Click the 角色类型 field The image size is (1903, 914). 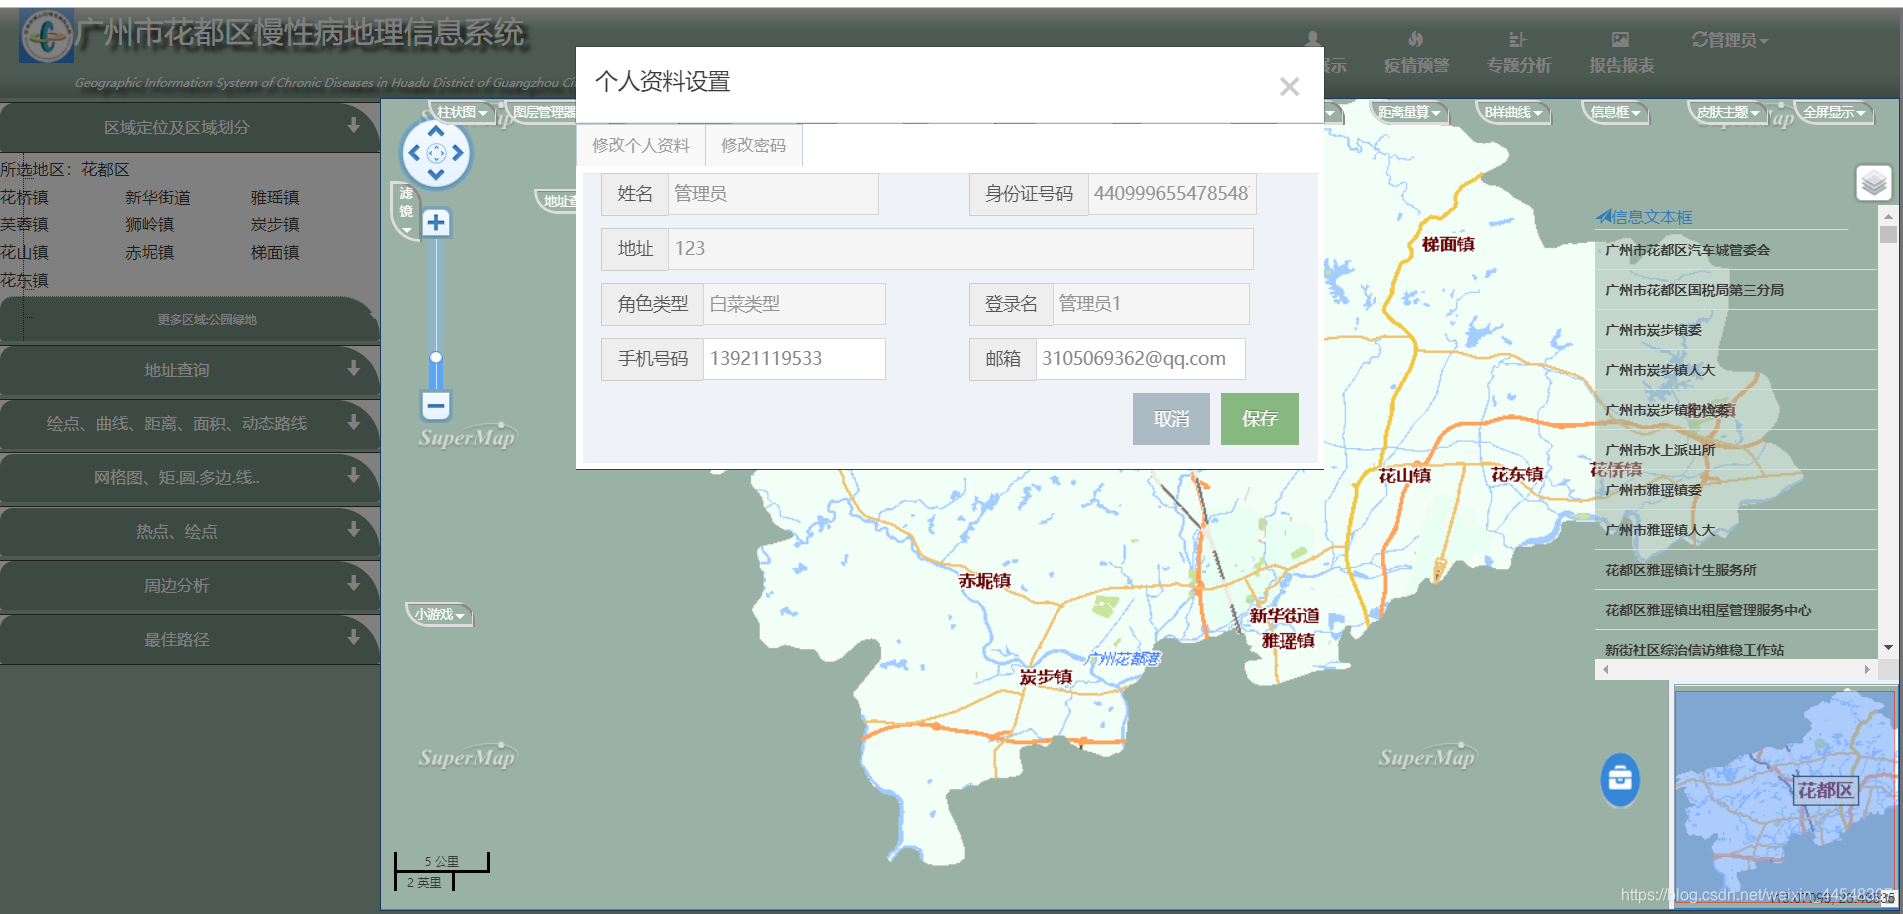(794, 304)
